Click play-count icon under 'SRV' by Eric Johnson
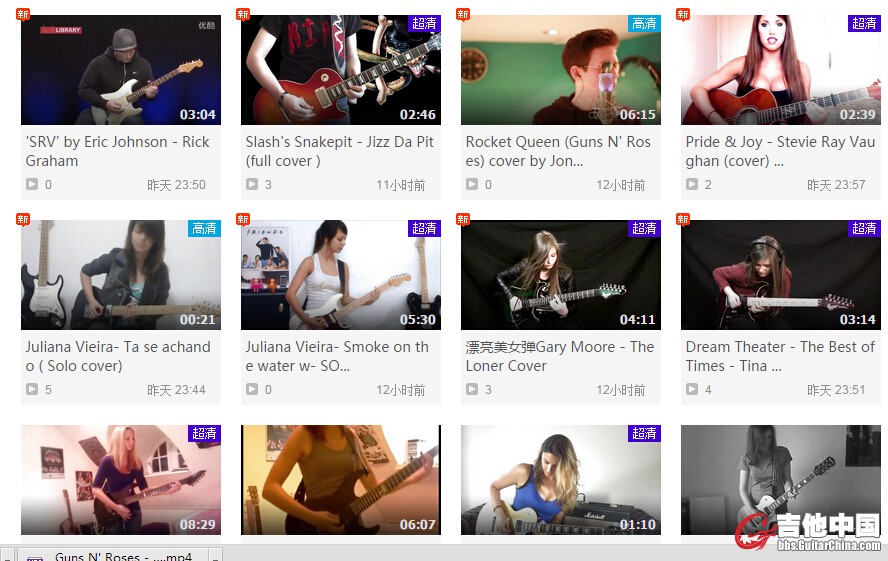The image size is (888, 561). point(32,184)
